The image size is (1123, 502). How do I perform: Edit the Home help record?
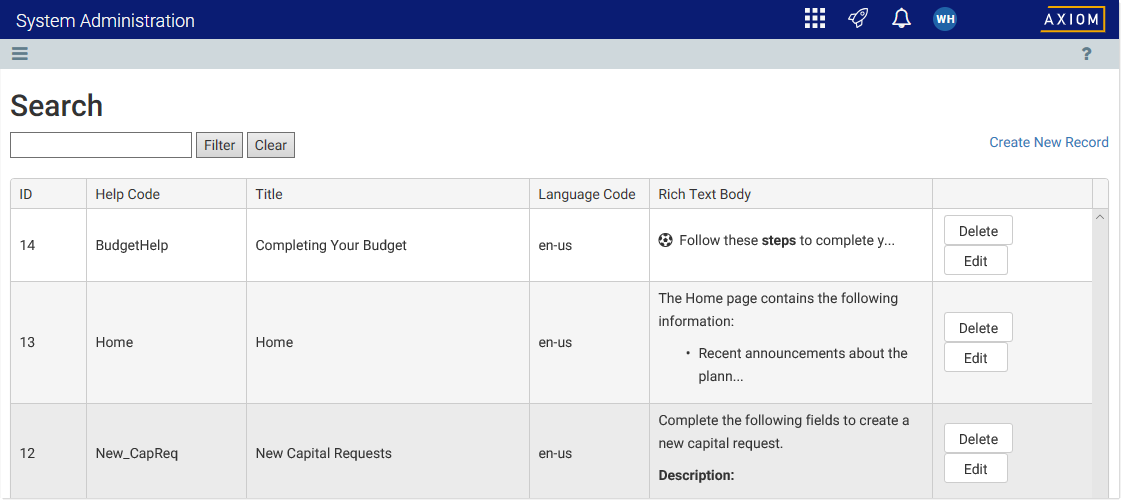click(x=975, y=358)
